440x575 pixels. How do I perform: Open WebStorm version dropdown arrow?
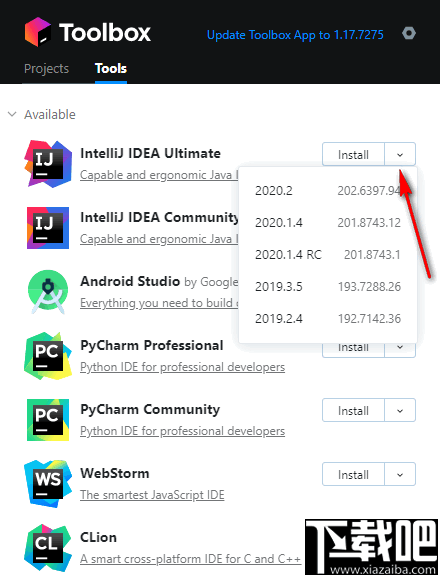click(x=400, y=475)
